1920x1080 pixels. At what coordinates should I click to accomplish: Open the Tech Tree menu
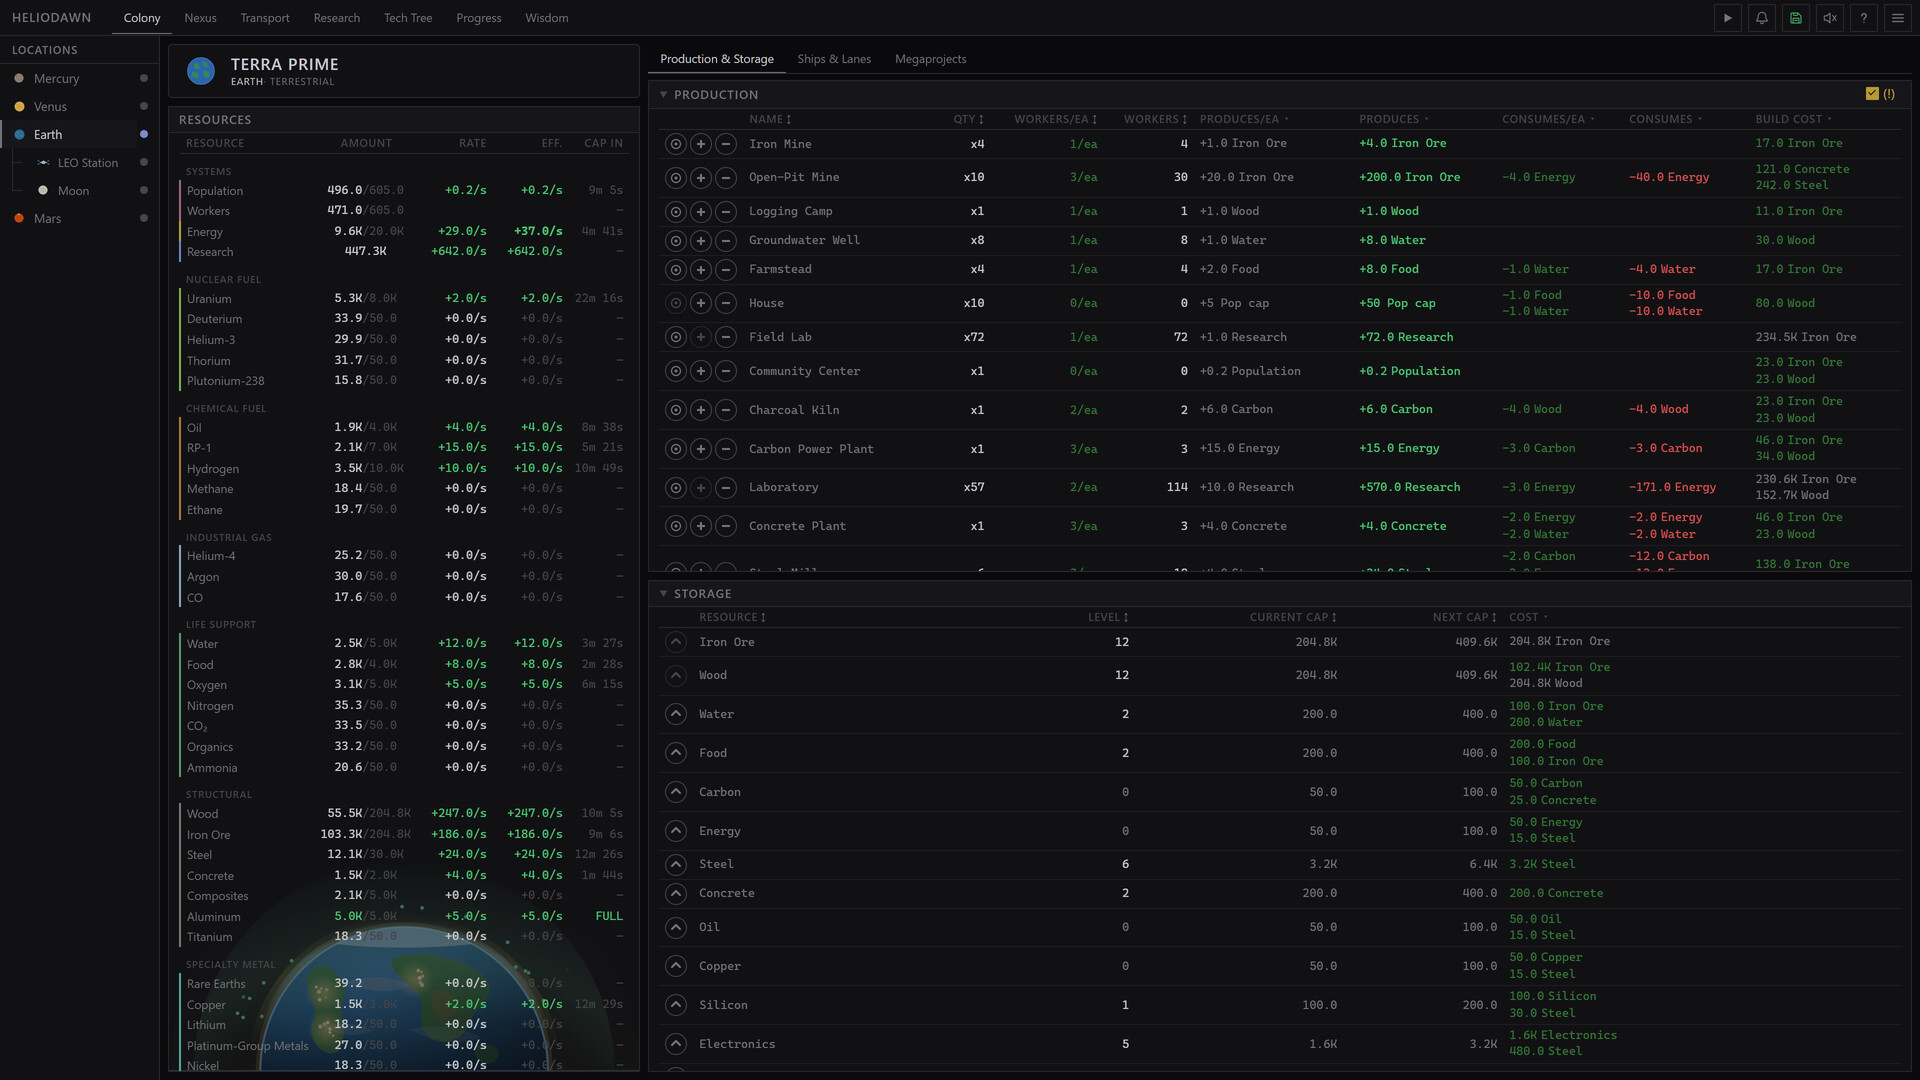click(x=408, y=18)
